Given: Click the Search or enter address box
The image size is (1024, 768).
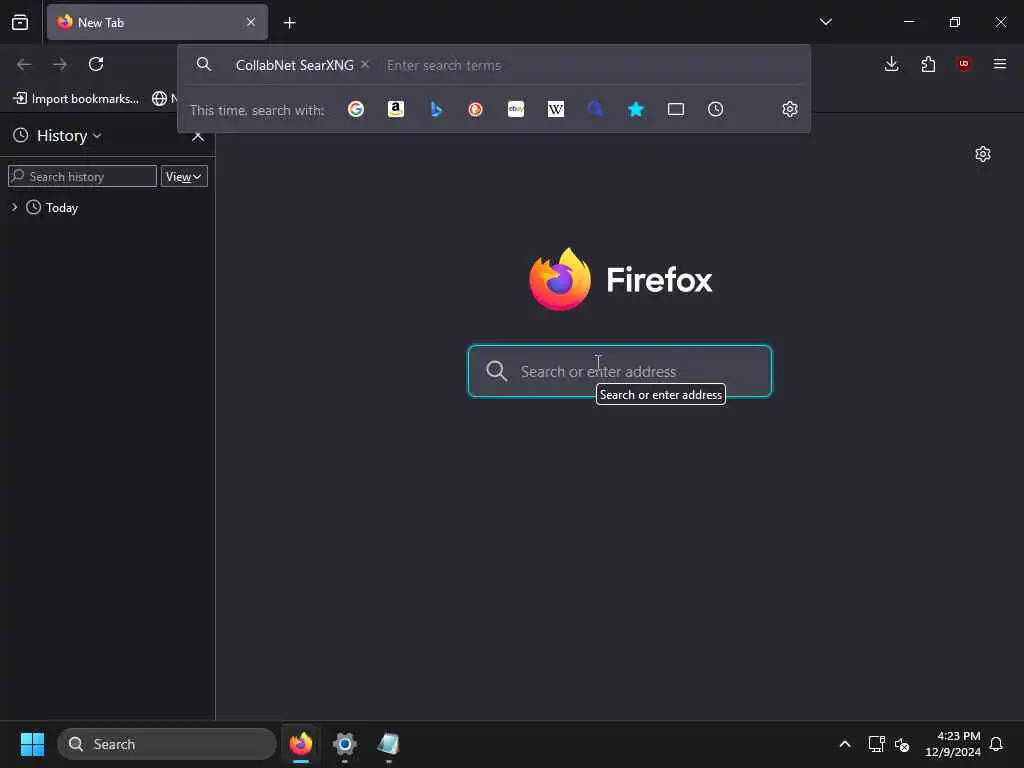Looking at the screenshot, I should 620,371.
